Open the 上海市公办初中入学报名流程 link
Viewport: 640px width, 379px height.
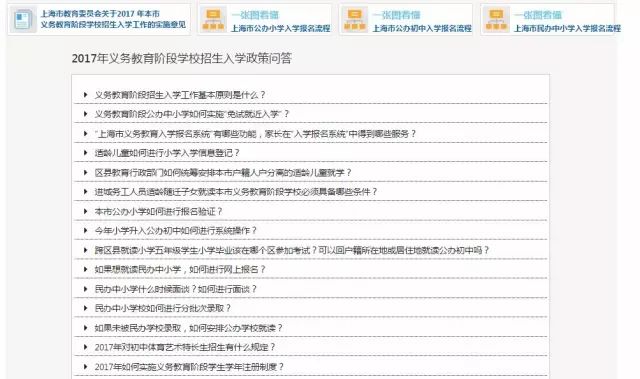click(422, 28)
